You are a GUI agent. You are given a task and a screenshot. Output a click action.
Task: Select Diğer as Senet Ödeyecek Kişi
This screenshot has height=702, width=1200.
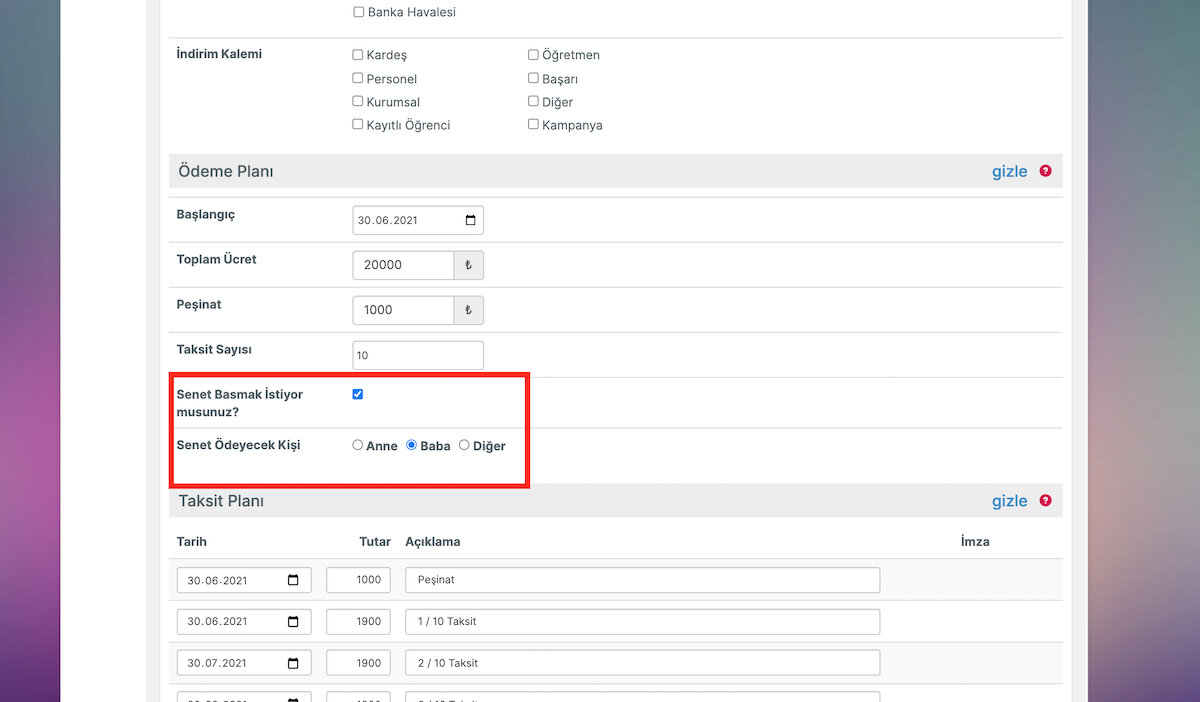pyautogui.click(x=464, y=445)
